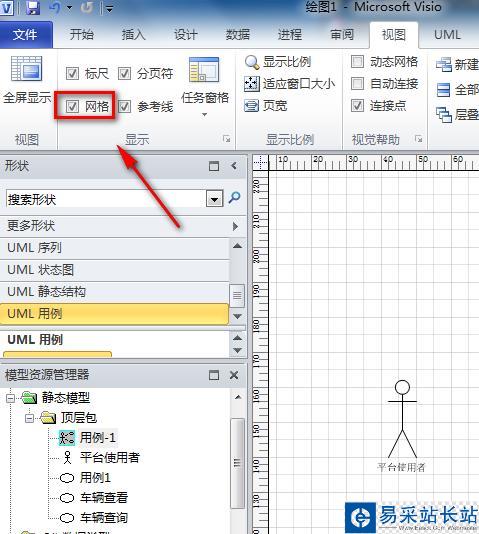
Task: Save the drawing with the floppy disk icon
Action: (33, 7)
